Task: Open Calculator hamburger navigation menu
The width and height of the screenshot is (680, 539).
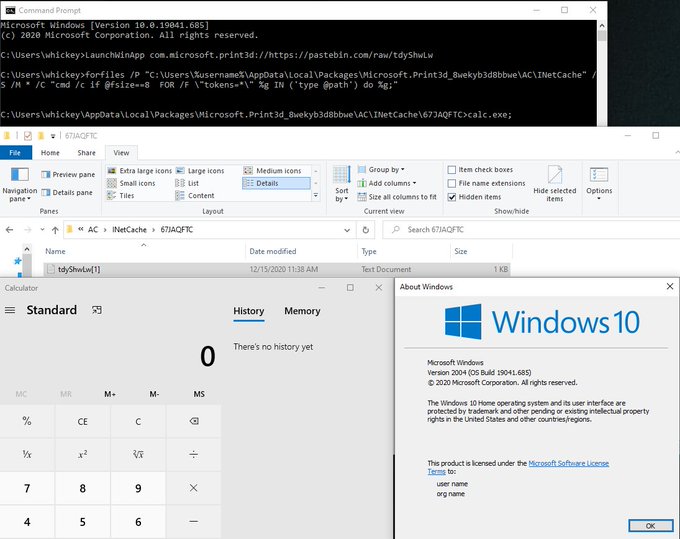Action: (x=10, y=310)
